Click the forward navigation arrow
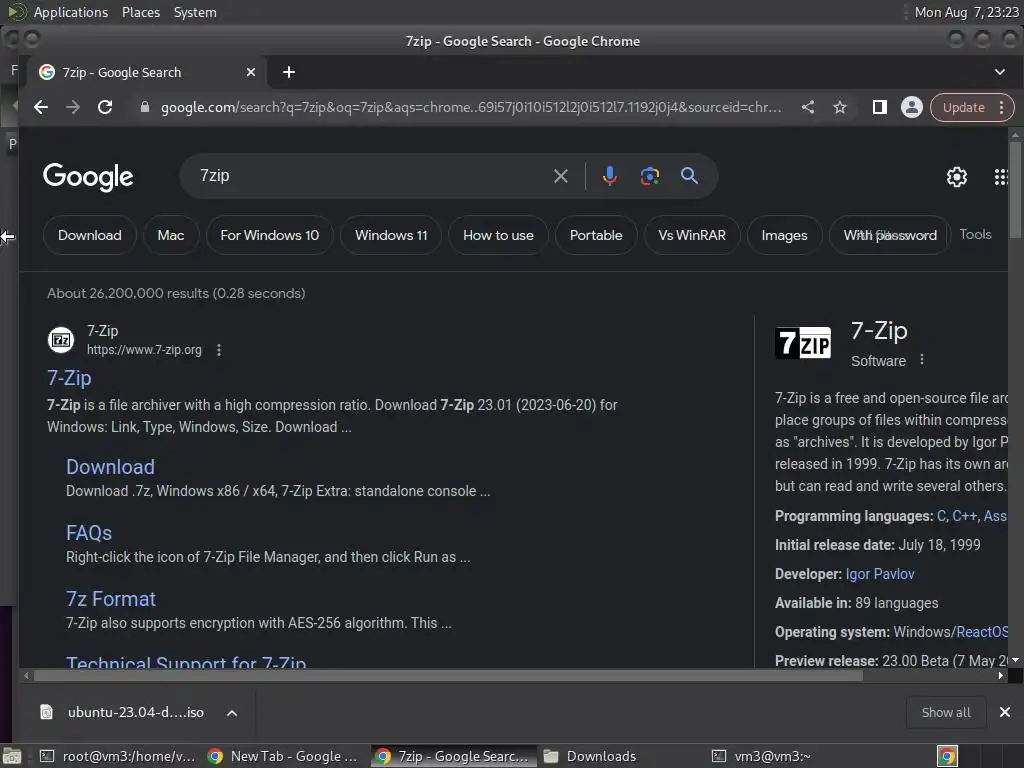1024x768 pixels. (72, 107)
